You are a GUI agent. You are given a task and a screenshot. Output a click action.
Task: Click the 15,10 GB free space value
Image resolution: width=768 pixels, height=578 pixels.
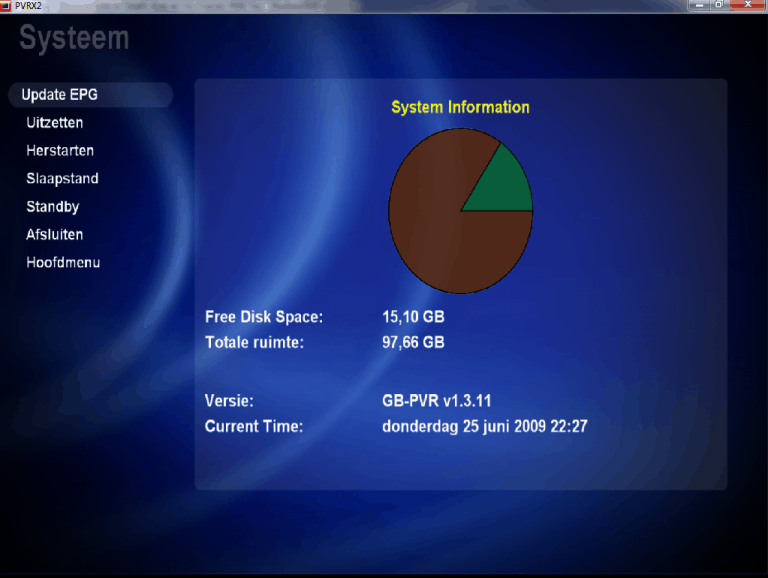pyautogui.click(x=413, y=317)
